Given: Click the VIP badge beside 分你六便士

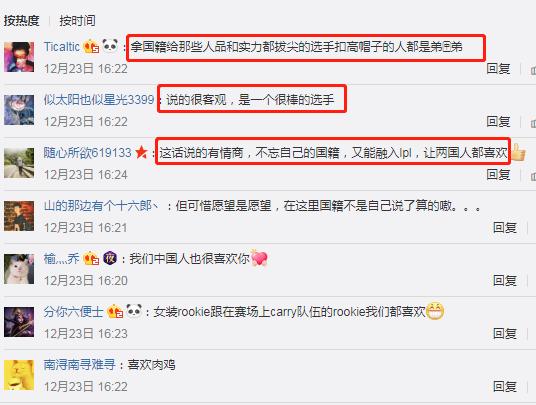Looking at the screenshot, I should click(x=115, y=311).
